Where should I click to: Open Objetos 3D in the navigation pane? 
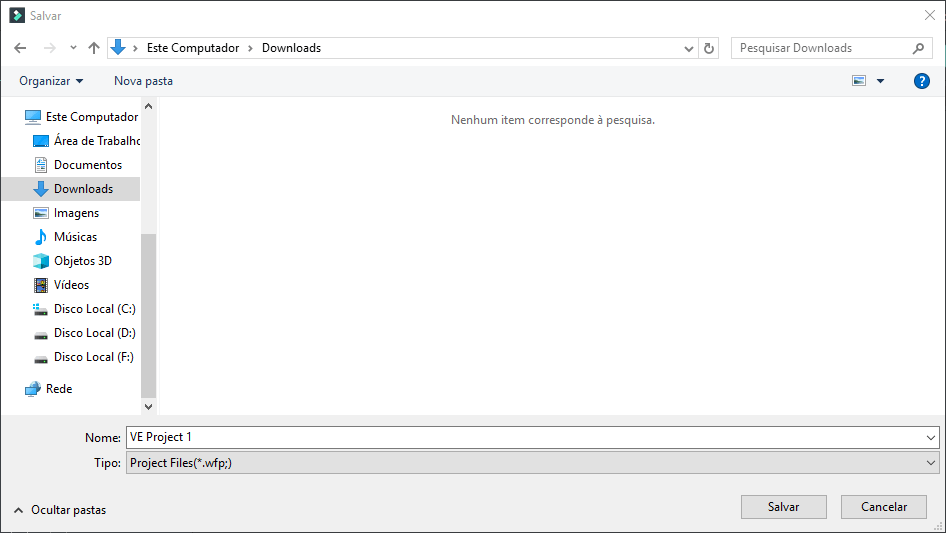[x=83, y=261]
